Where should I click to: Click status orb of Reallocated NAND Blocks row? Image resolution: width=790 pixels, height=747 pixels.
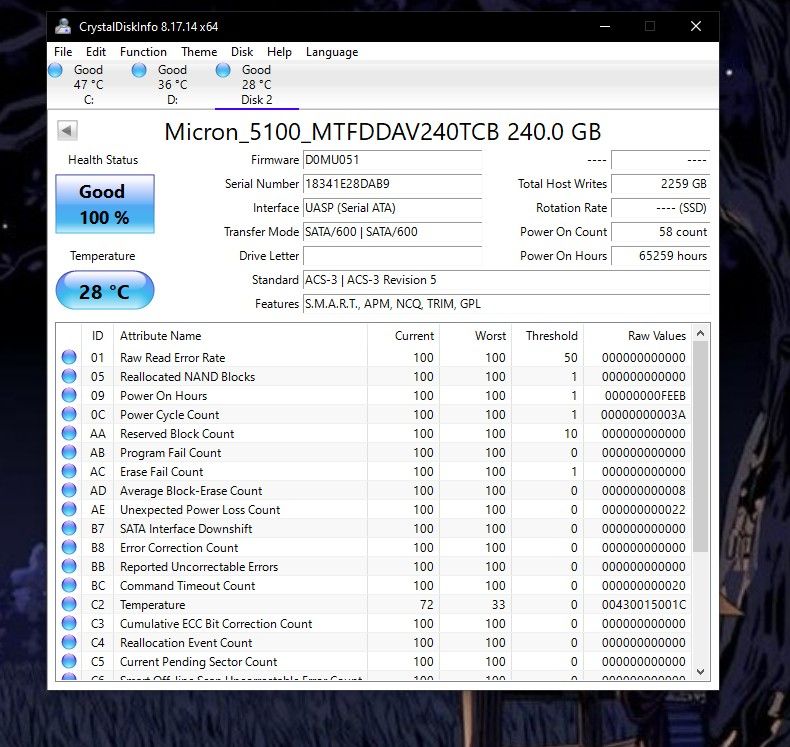pos(69,376)
